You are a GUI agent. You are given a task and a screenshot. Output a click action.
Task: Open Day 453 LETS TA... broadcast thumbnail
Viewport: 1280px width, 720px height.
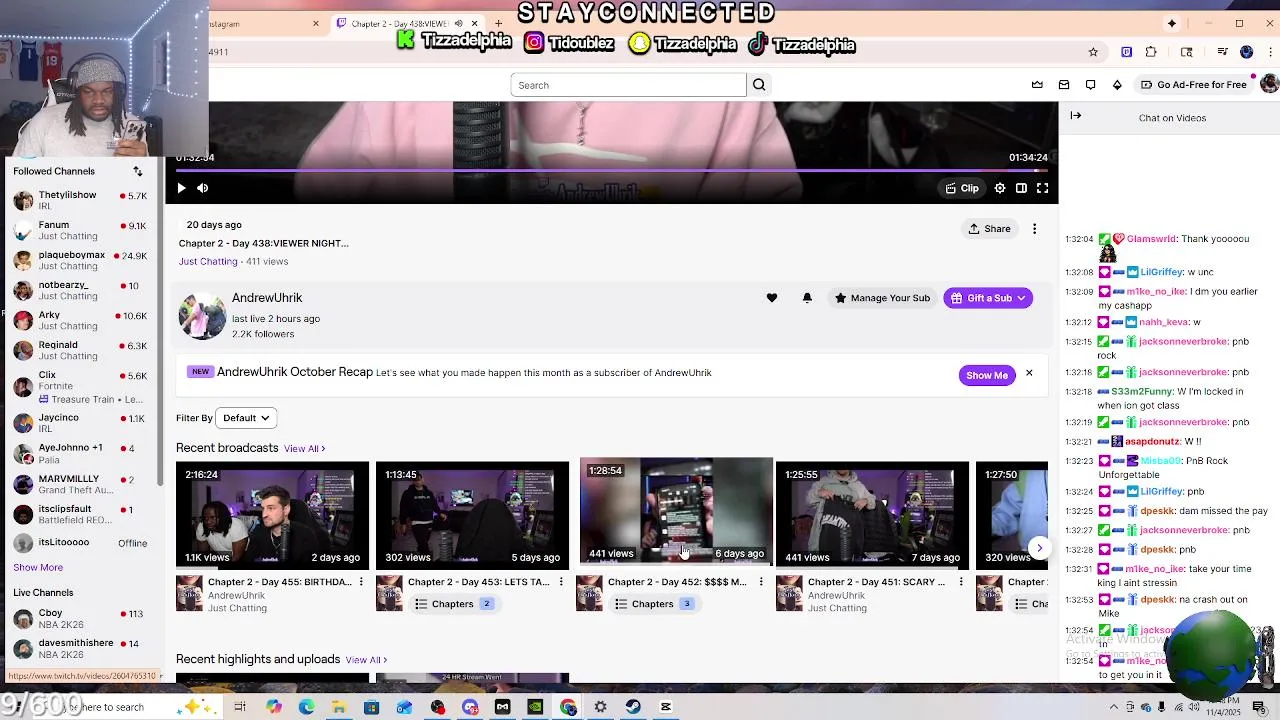(472, 515)
